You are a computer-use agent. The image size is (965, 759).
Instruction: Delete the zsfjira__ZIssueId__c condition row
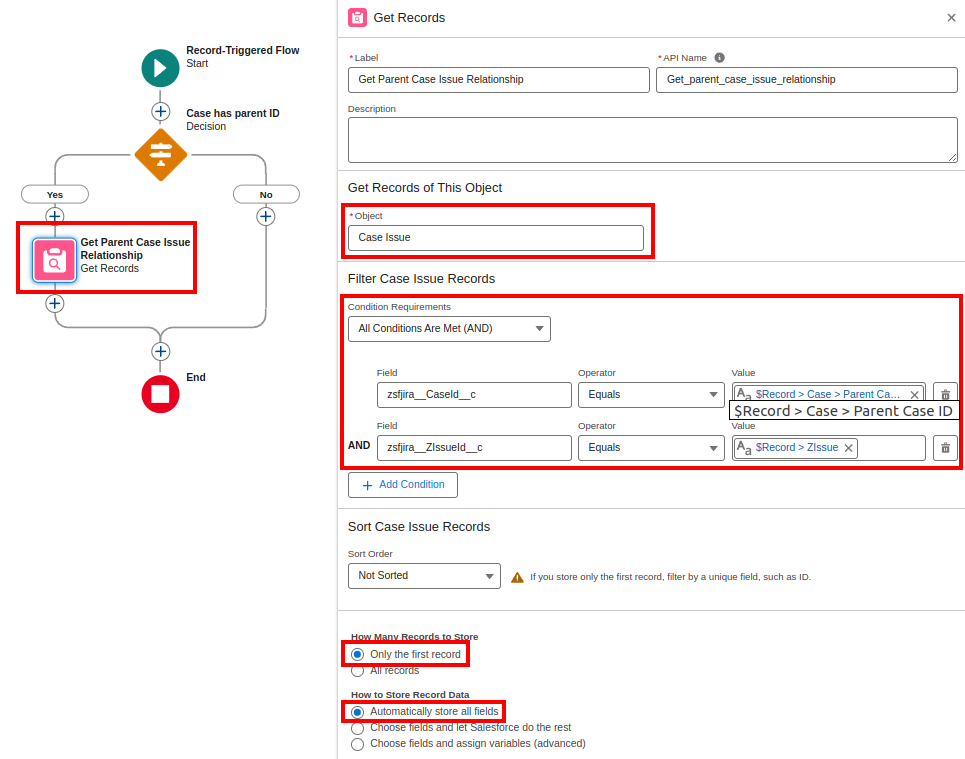click(x=945, y=448)
